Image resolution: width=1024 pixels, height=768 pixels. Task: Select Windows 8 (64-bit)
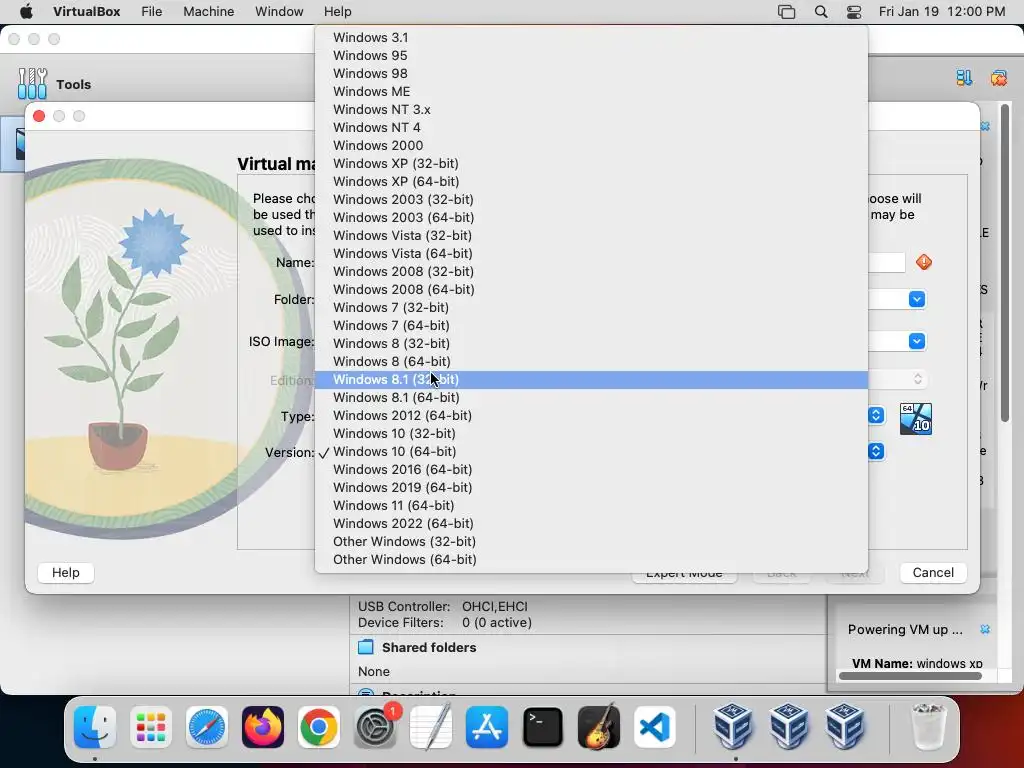591,361
